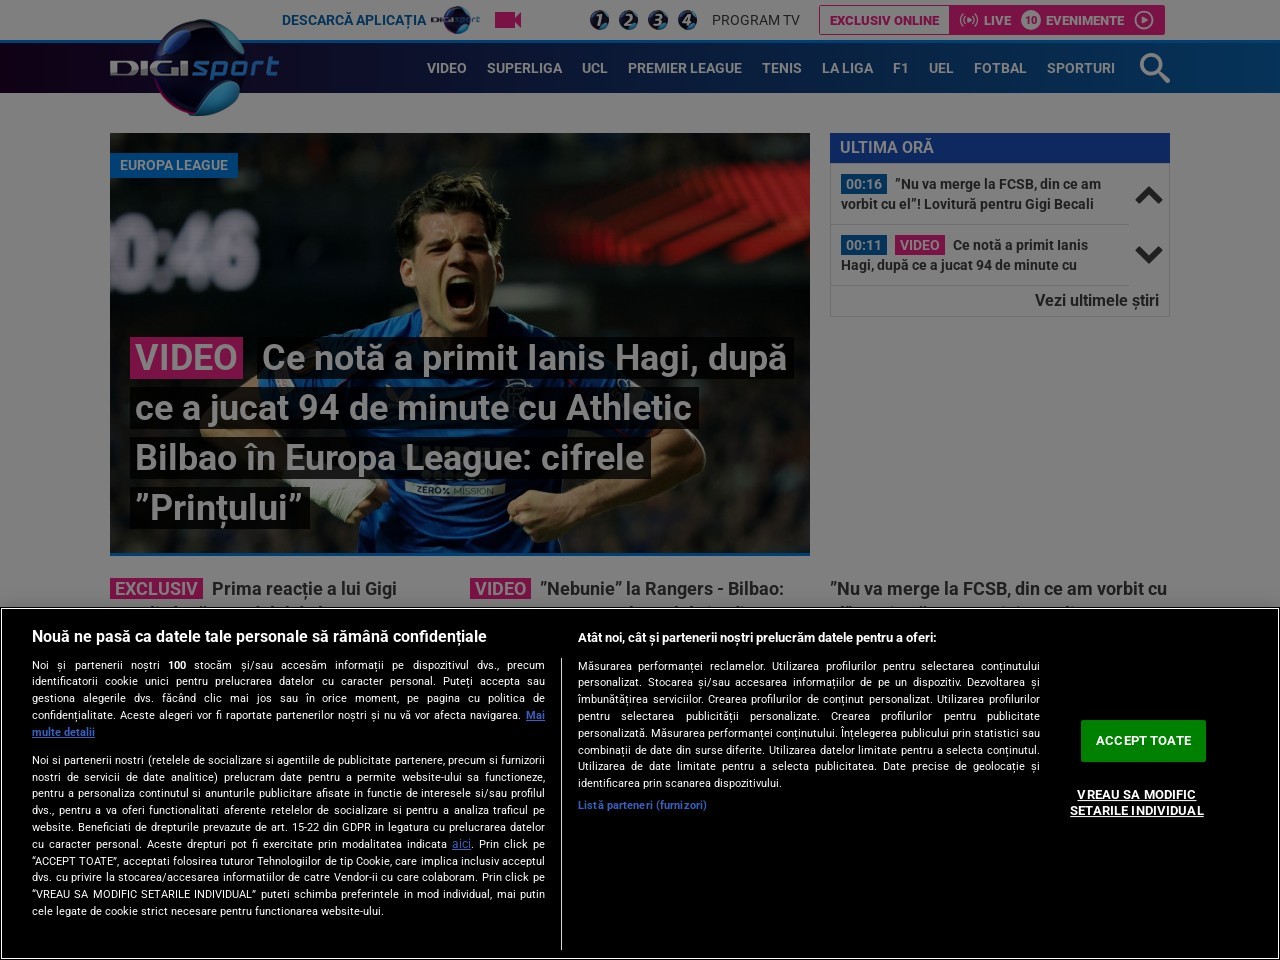The height and width of the screenshot is (960, 1280).
Task: Open UCL menu item
Action: tap(595, 68)
